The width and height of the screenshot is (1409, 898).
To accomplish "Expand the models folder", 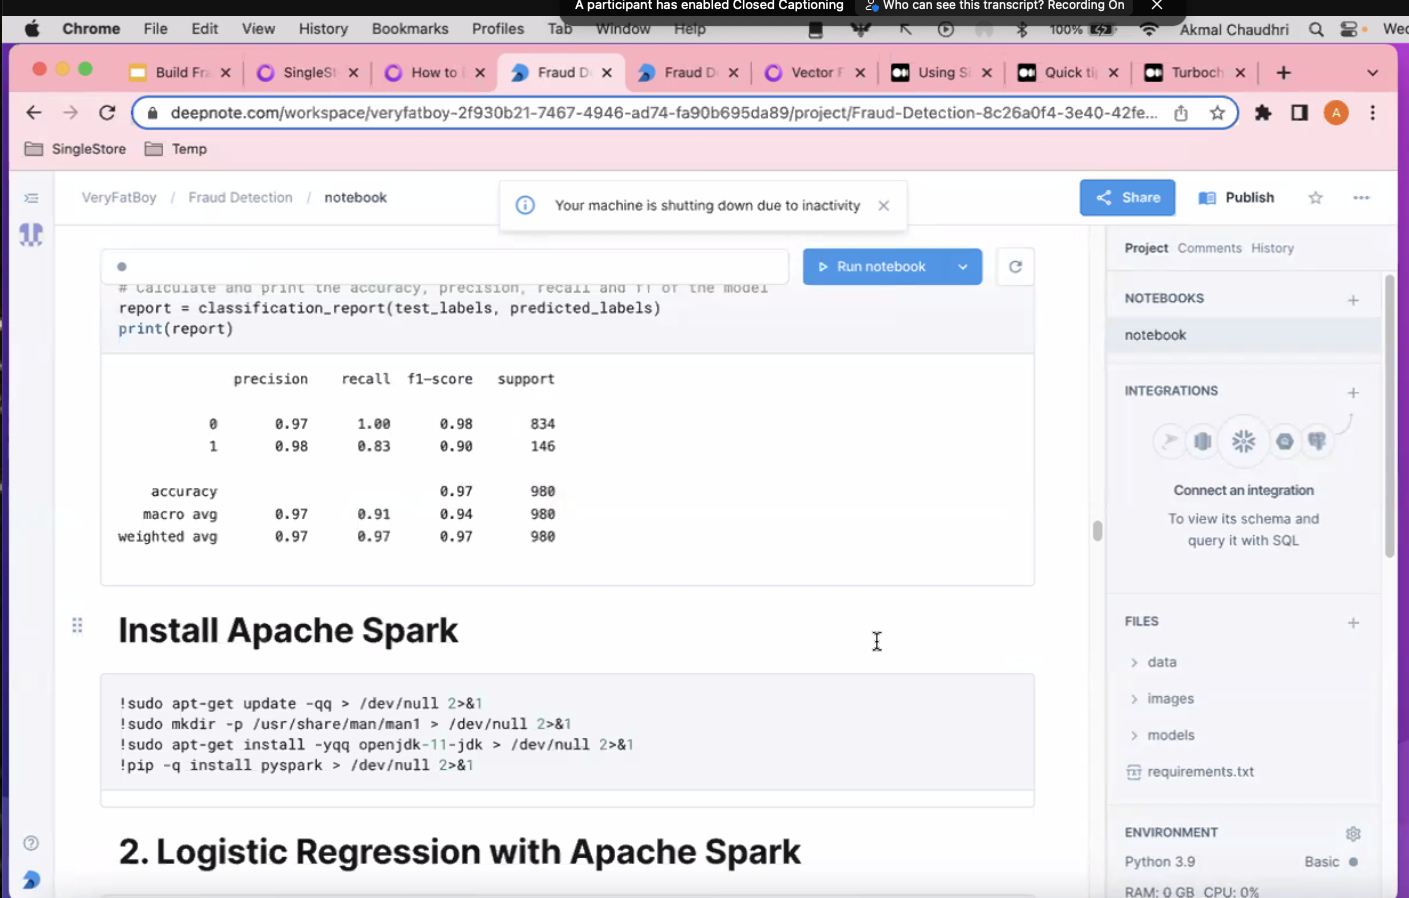I will pos(1170,735).
